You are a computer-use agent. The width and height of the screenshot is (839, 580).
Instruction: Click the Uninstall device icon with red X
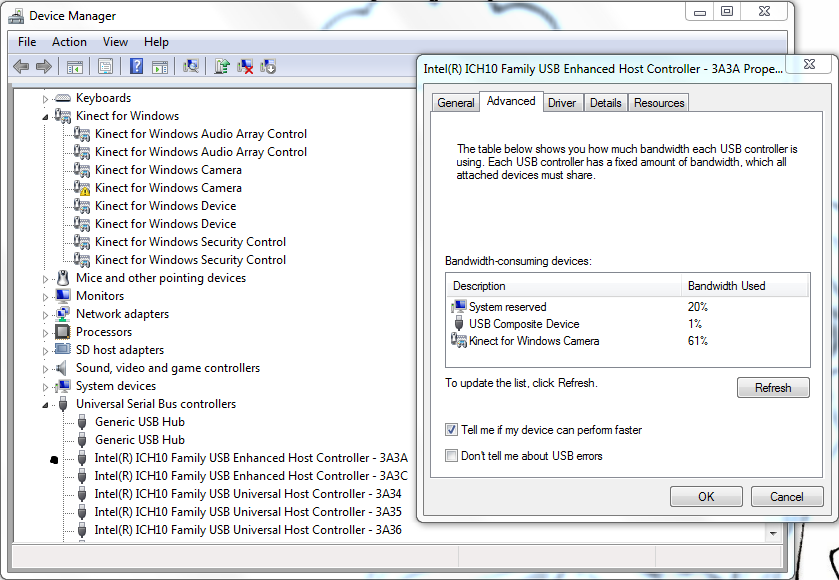(x=245, y=66)
